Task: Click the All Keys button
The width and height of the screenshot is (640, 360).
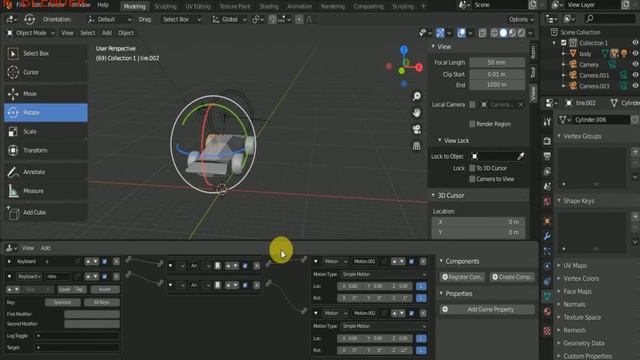Action: pos(101,302)
